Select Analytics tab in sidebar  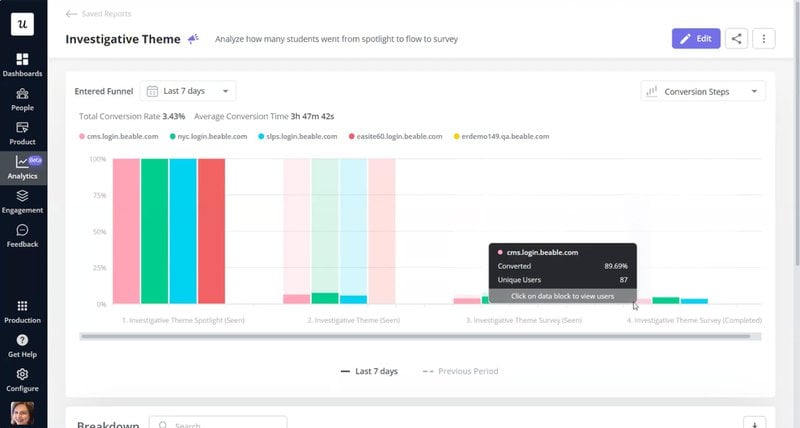tap(22, 167)
